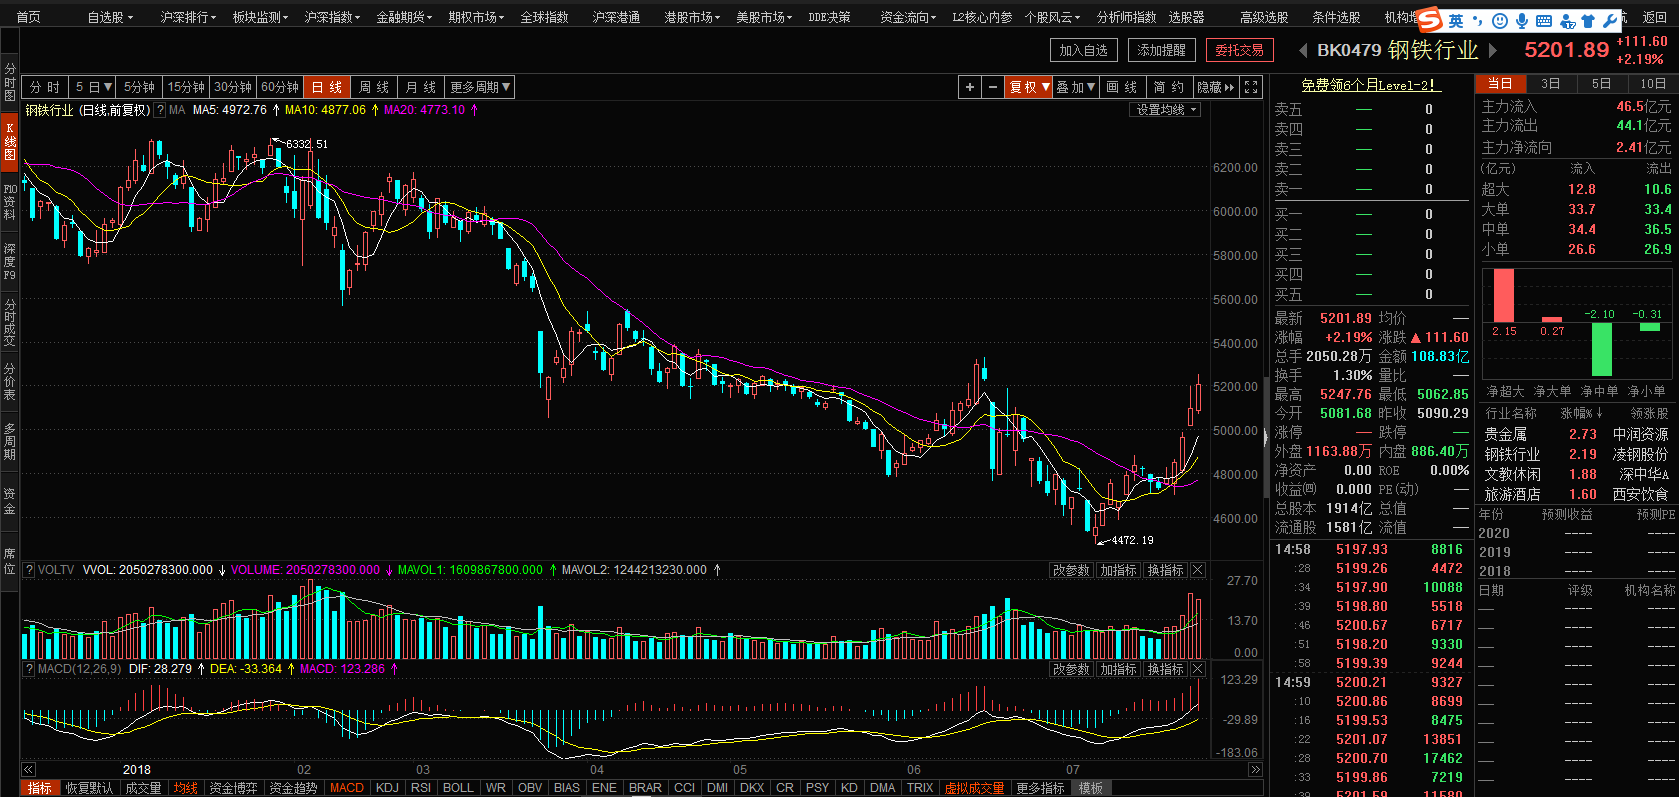The width and height of the screenshot is (1679, 797).
Task: Select 15分钟 chart period
Action: click(187, 87)
